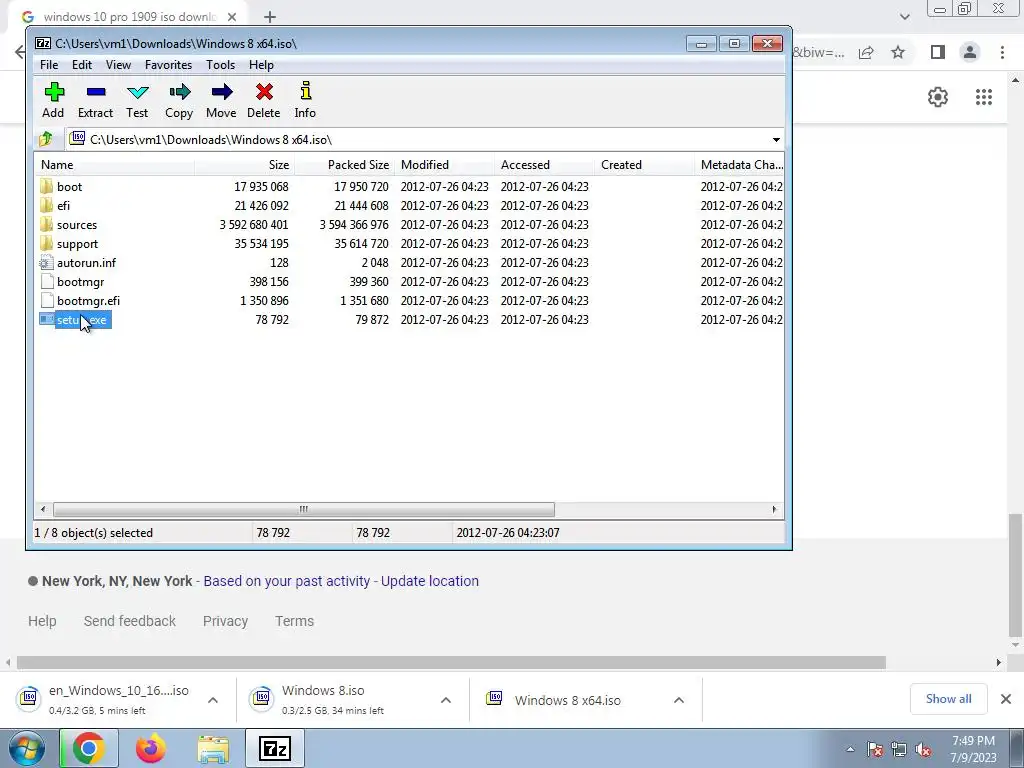Go up one folder level in 7-Zip
Screen dimensions: 1024x768
46,139
